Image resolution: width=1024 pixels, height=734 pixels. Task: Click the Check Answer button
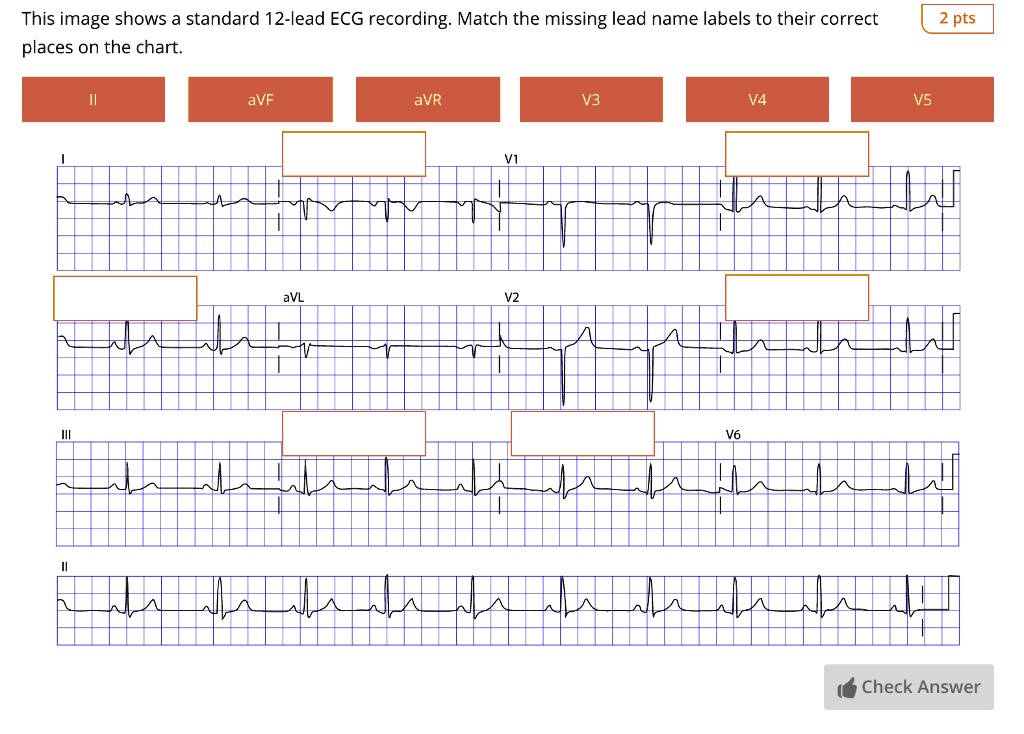pyautogui.click(x=908, y=687)
